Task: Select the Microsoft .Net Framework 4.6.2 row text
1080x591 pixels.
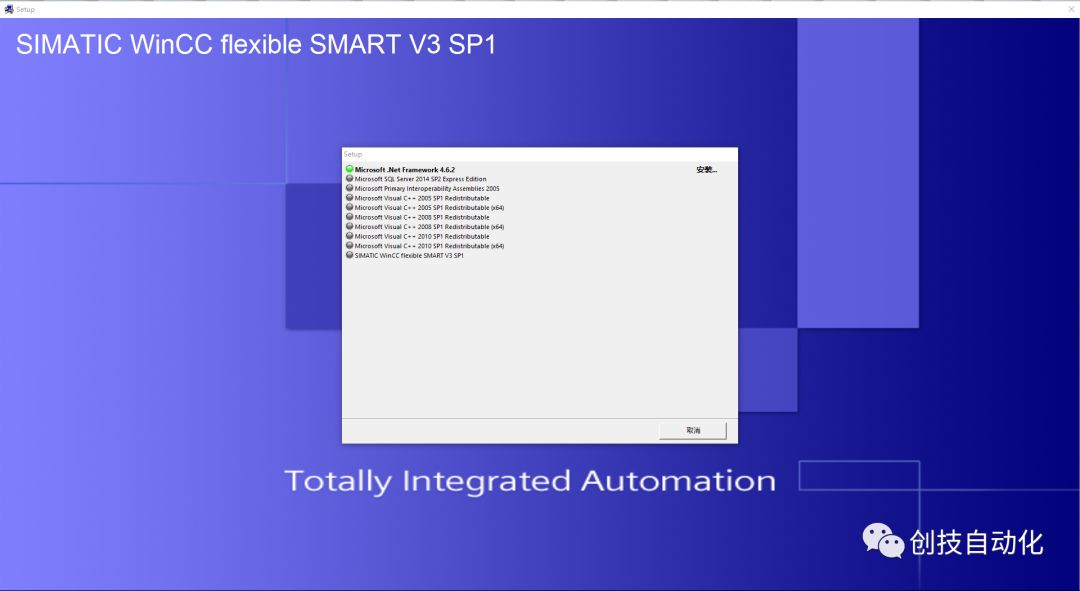Action: [x=404, y=169]
